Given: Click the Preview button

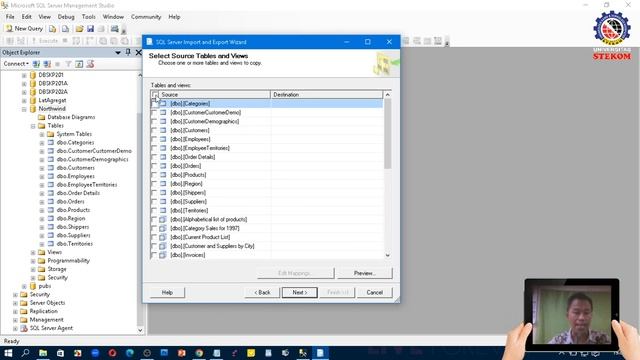Looking at the screenshot, I should tap(365, 273).
